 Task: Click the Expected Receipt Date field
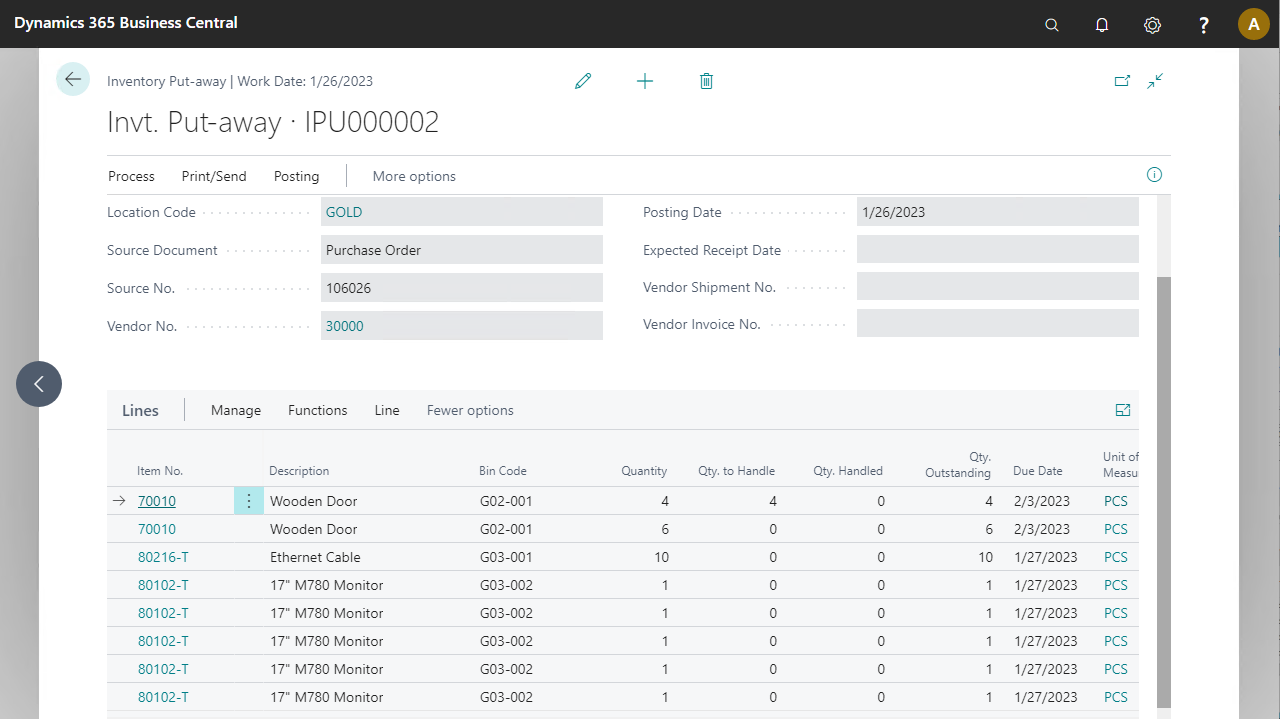[998, 250]
